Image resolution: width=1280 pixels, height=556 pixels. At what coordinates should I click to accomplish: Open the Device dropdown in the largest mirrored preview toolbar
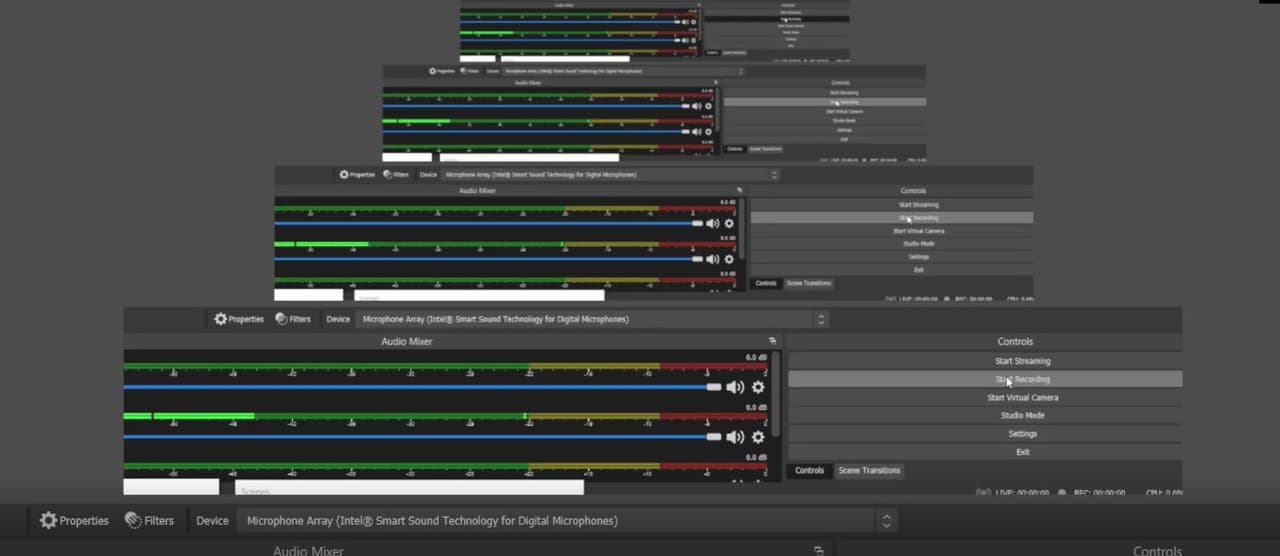(x=594, y=319)
